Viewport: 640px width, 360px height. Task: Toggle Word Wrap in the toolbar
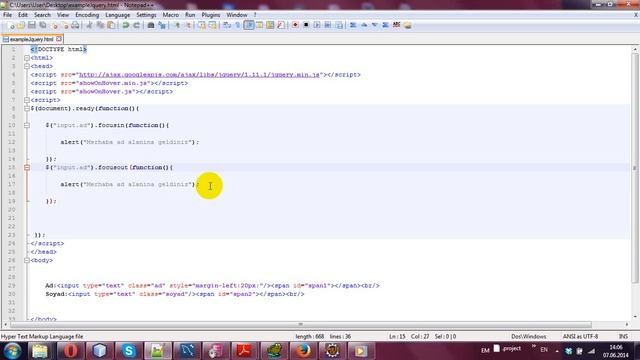(227, 25)
